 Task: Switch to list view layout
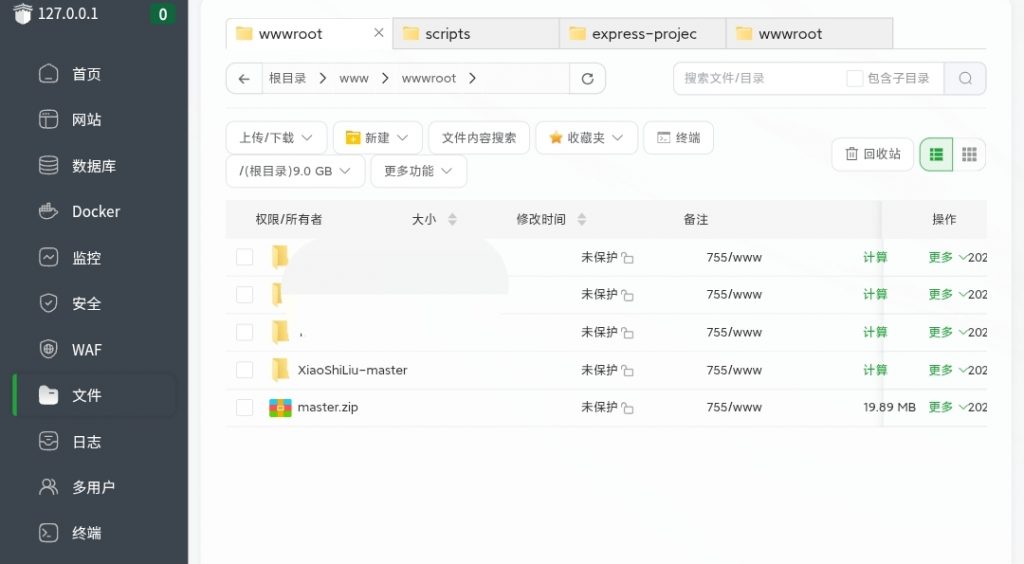coord(936,154)
